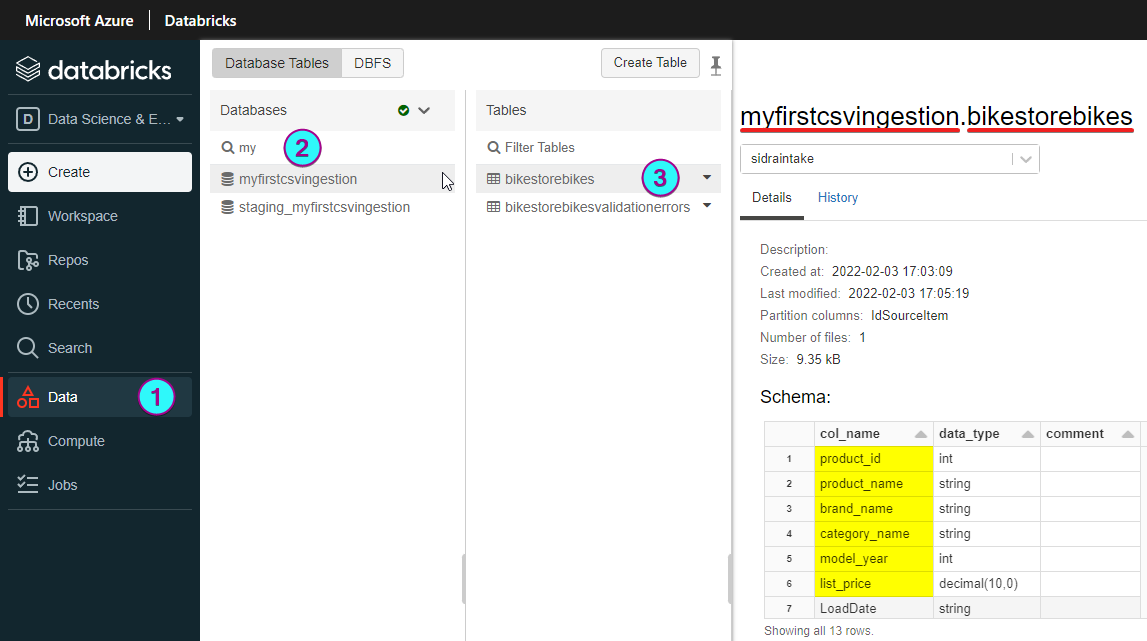The width and height of the screenshot is (1147, 641).
Task: Expand the Databases chevron dropdown
Action: (x=424, y=110)
